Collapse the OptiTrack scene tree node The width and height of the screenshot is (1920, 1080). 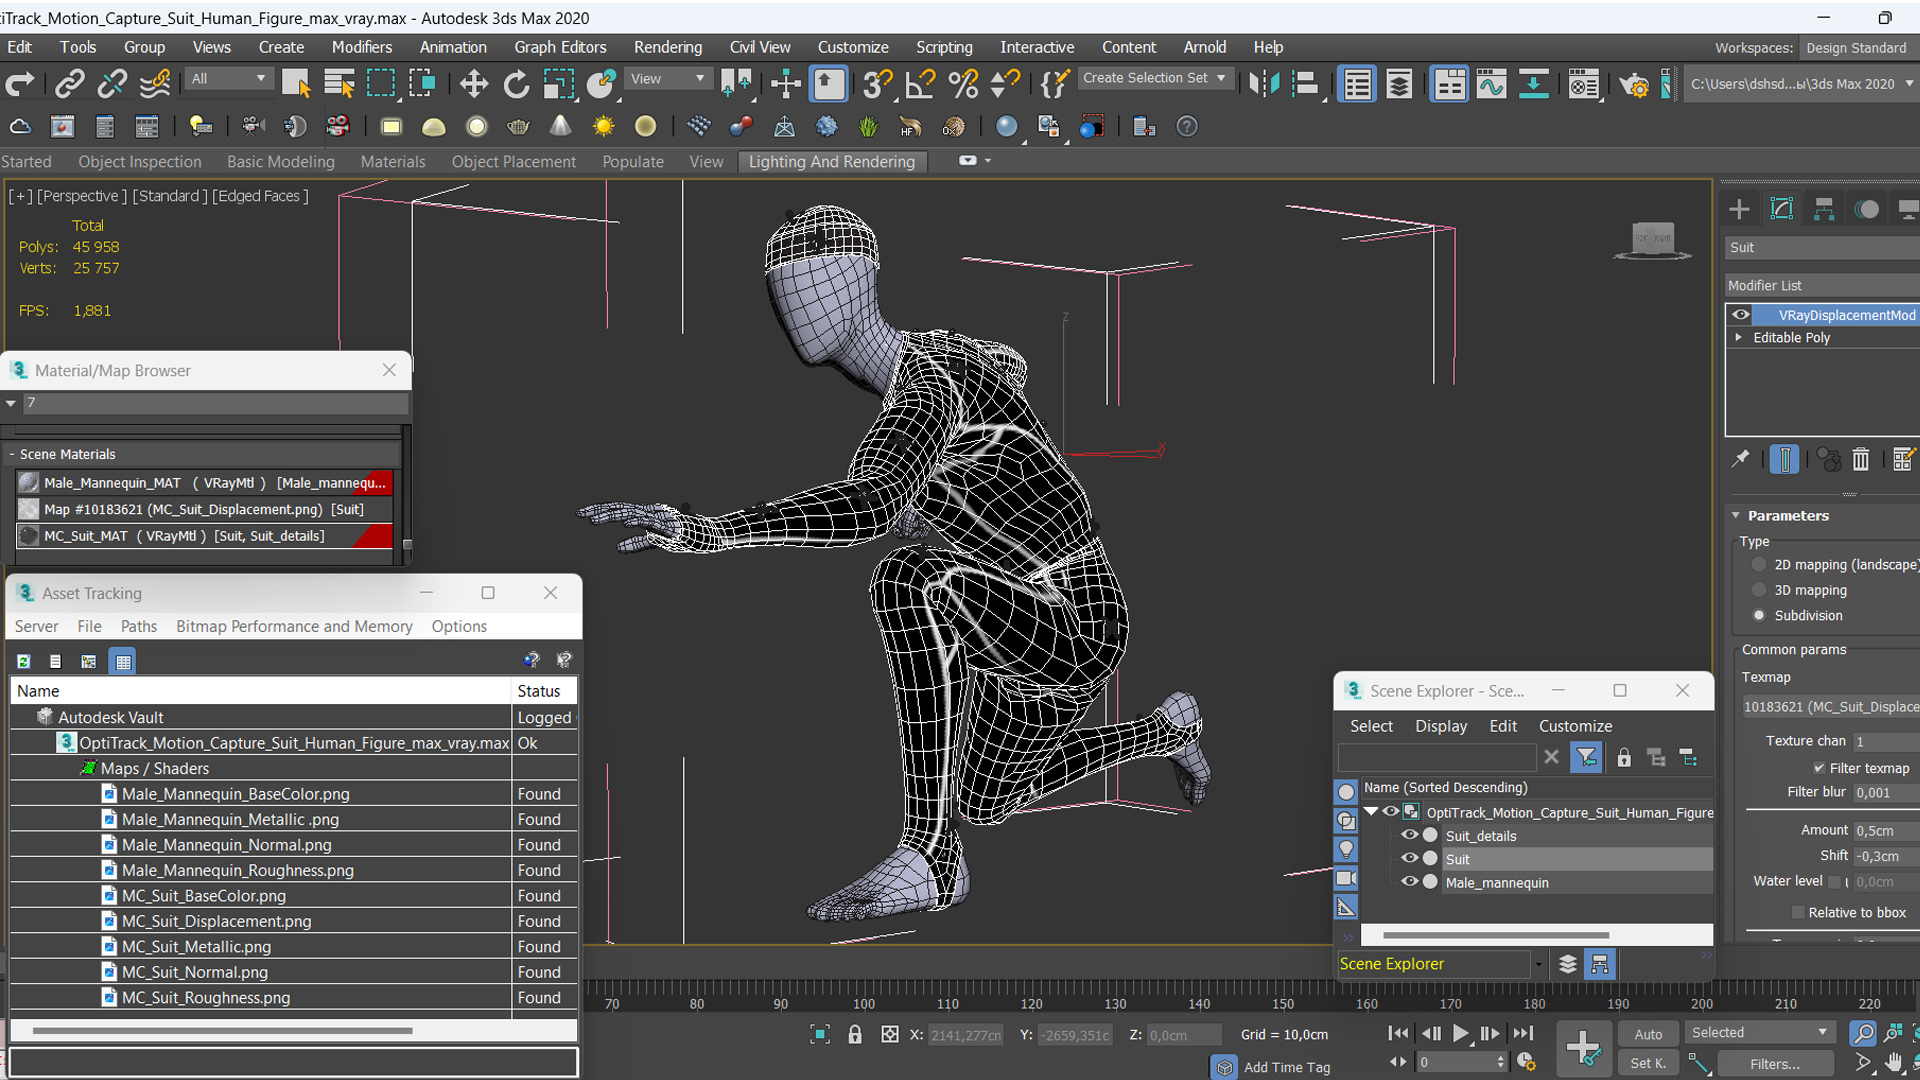pyautogui.click(x=1372, y=812)
